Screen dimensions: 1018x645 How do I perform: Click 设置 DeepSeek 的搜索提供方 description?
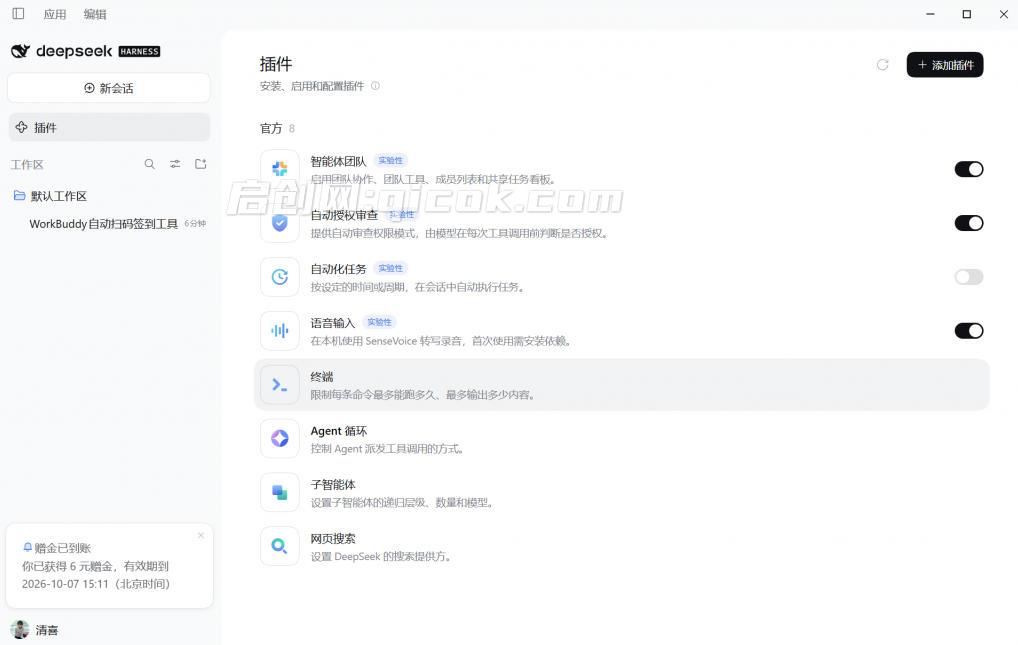(381, 556)
